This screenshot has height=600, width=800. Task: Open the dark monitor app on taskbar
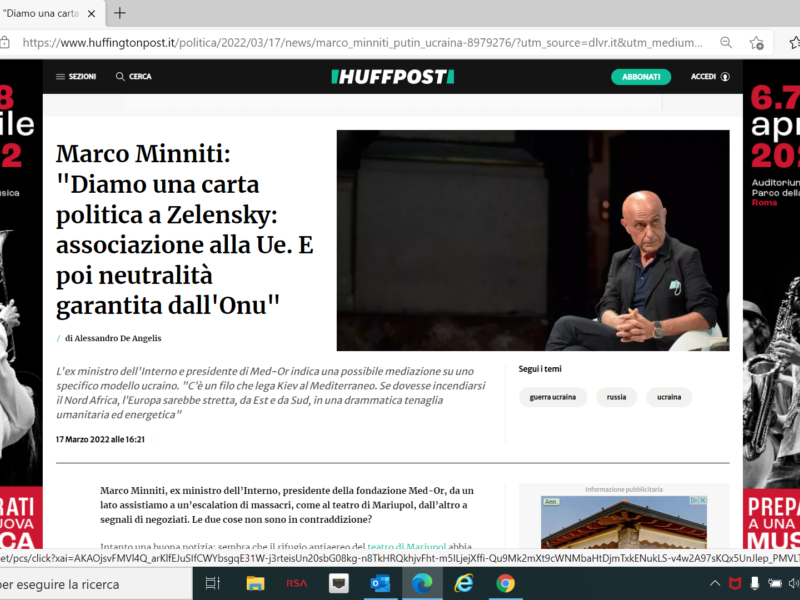pos(338,583)
